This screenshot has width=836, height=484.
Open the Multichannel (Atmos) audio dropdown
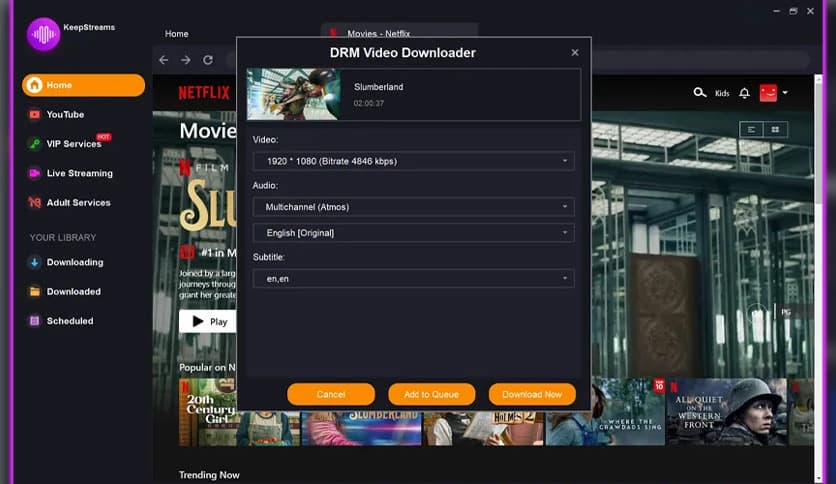click(x=414, y=207)
